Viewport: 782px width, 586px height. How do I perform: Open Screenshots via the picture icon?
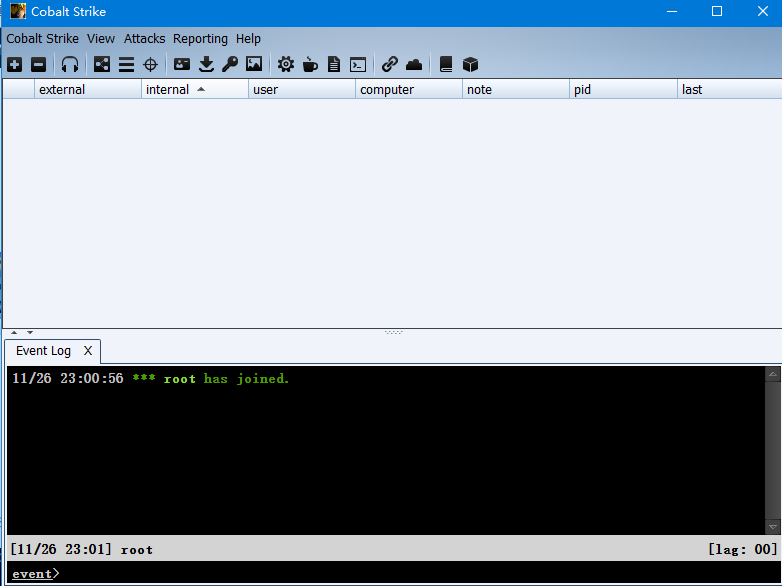(254, 64)
